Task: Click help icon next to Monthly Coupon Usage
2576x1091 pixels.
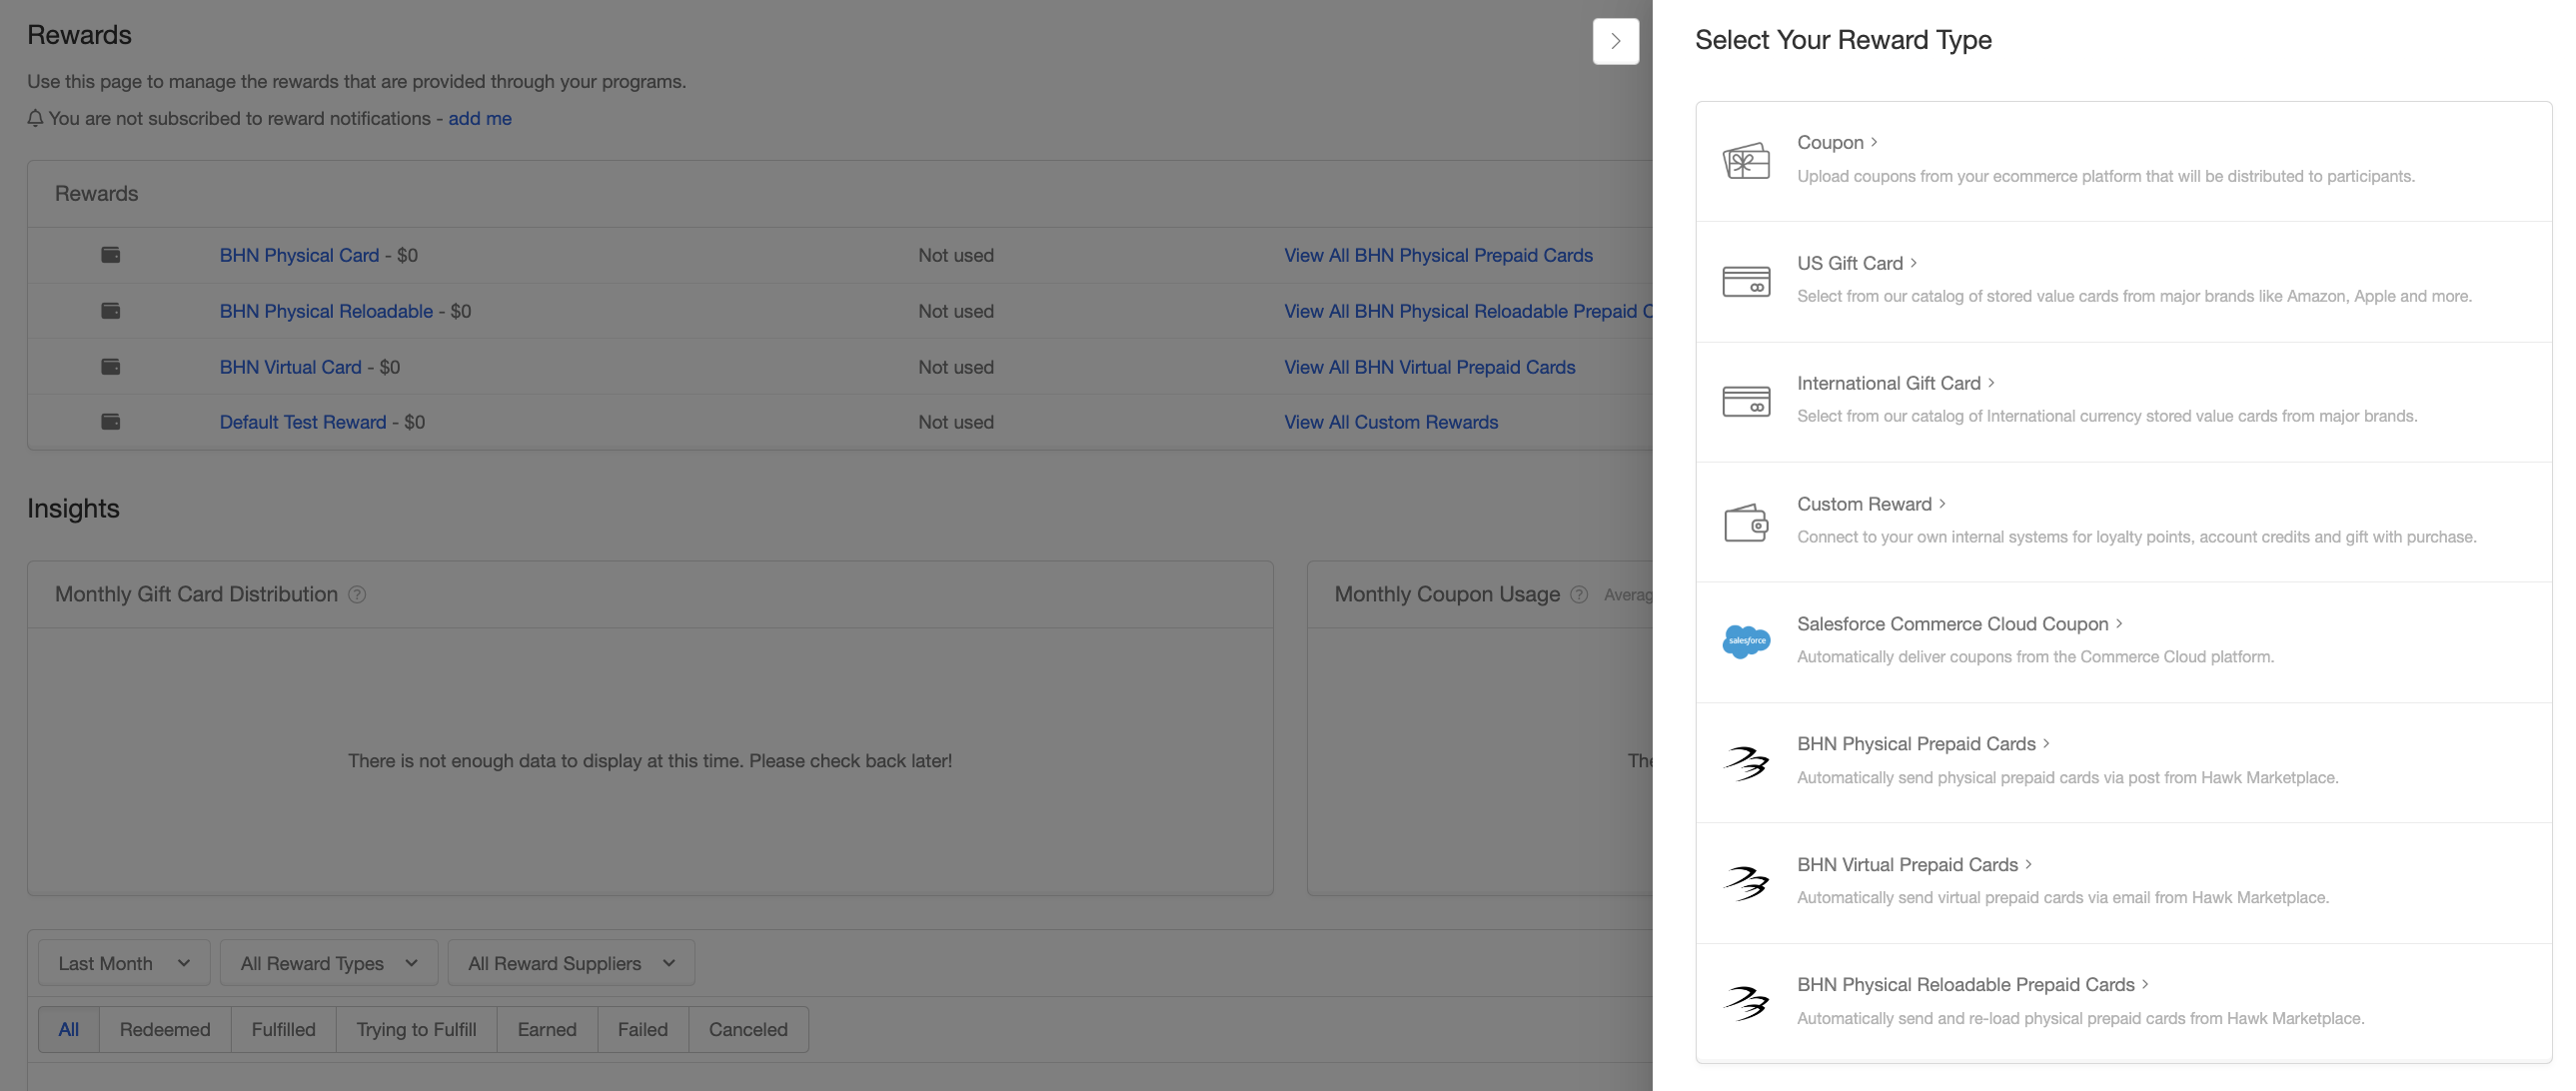Action: tap(1579, 595)
